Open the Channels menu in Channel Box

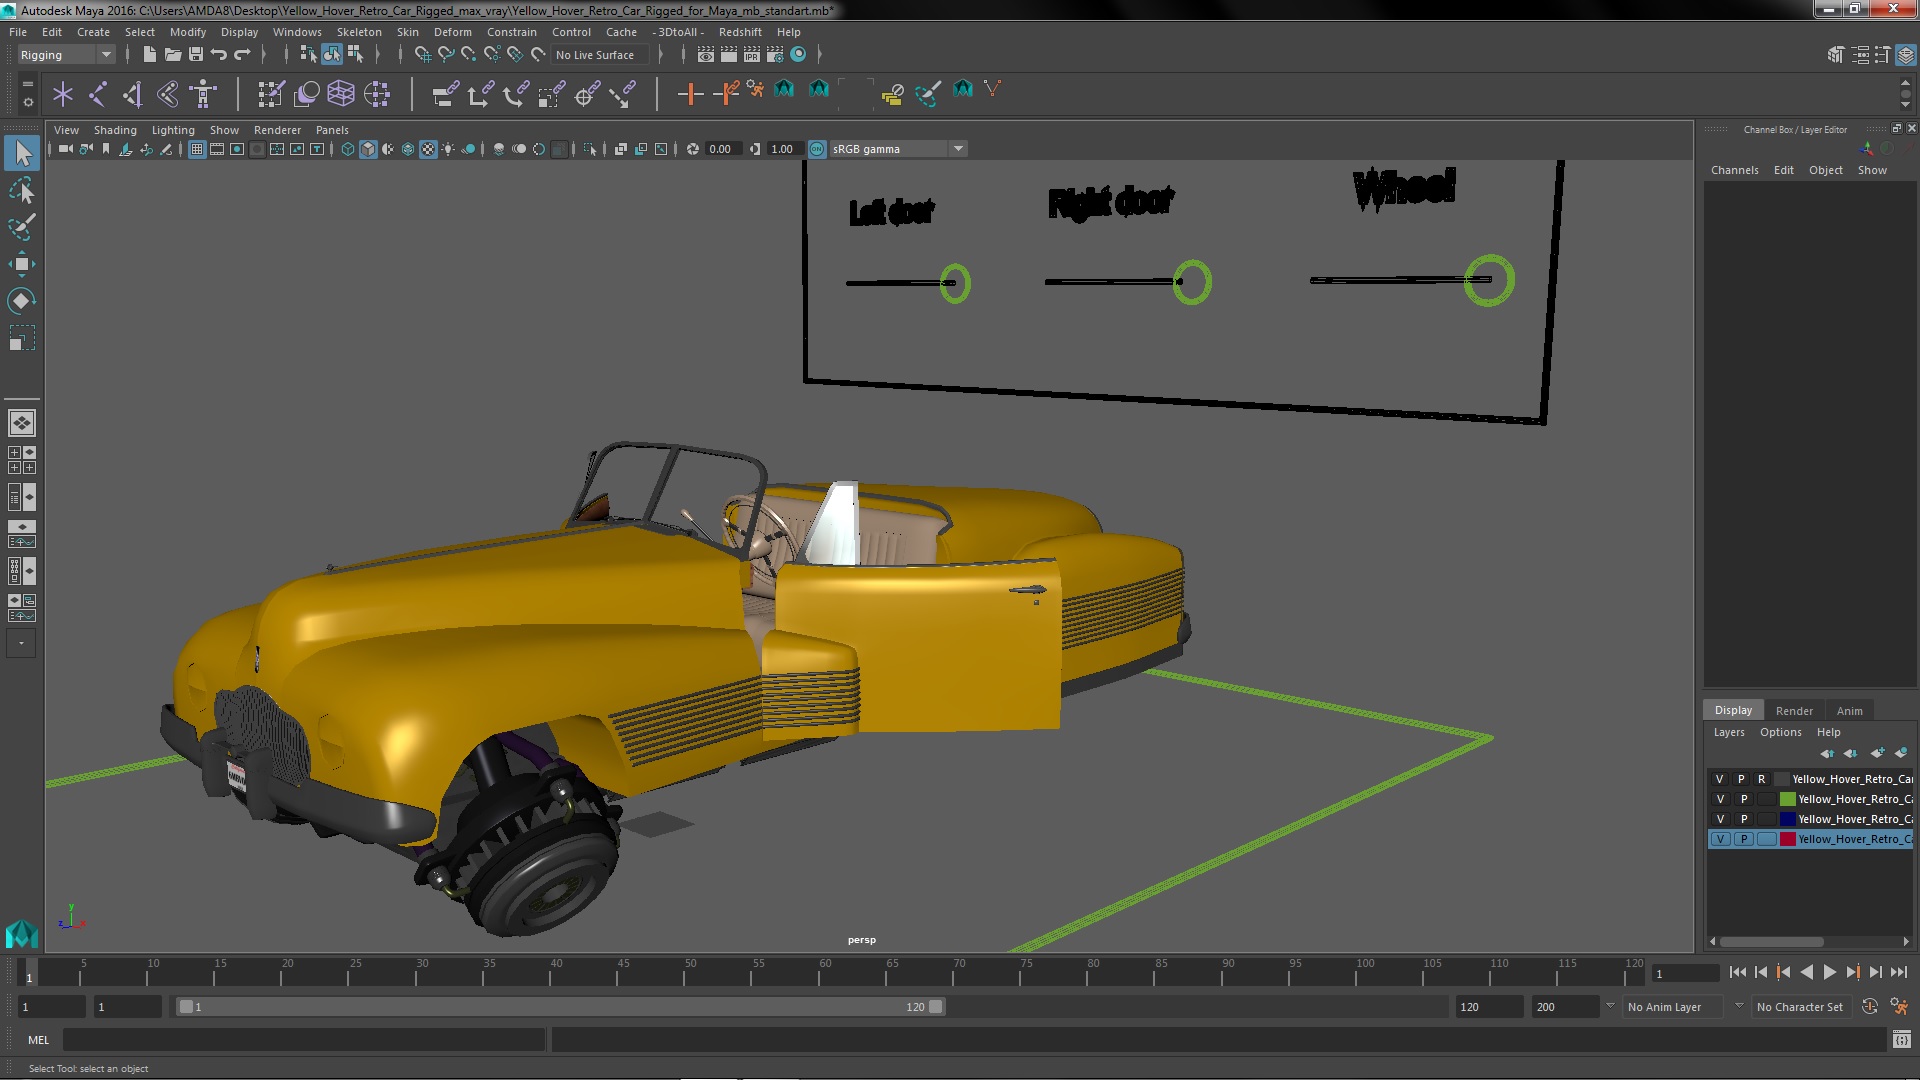pyautogui.click(x=1734, y=170)
